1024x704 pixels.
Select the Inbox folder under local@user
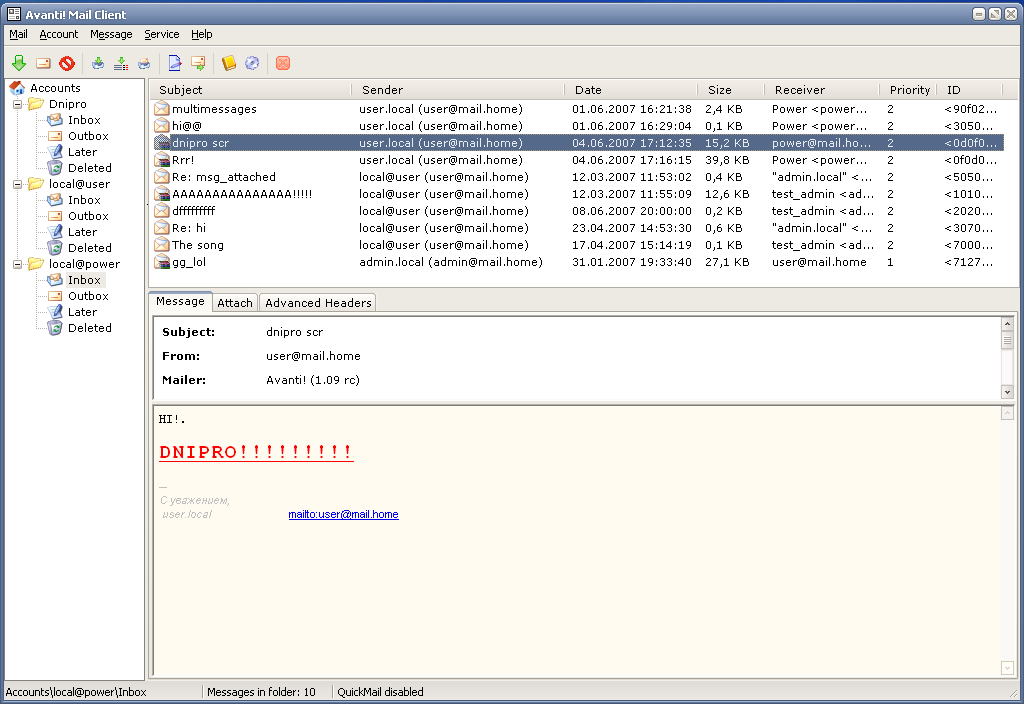click(84, 200)
